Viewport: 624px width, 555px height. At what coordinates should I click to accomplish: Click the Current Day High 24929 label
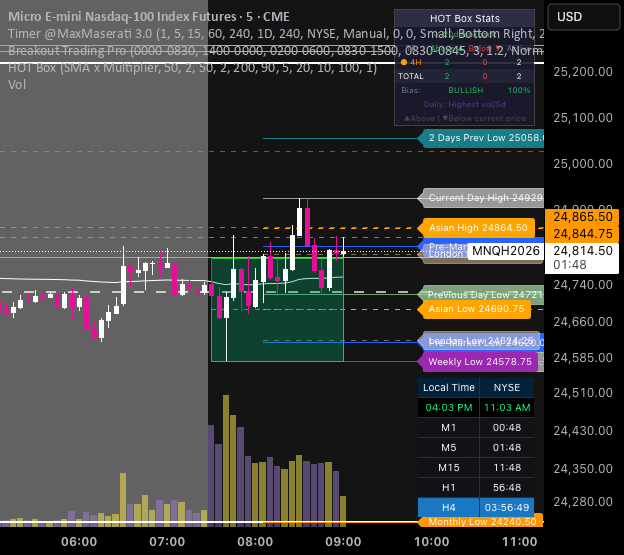483,198
